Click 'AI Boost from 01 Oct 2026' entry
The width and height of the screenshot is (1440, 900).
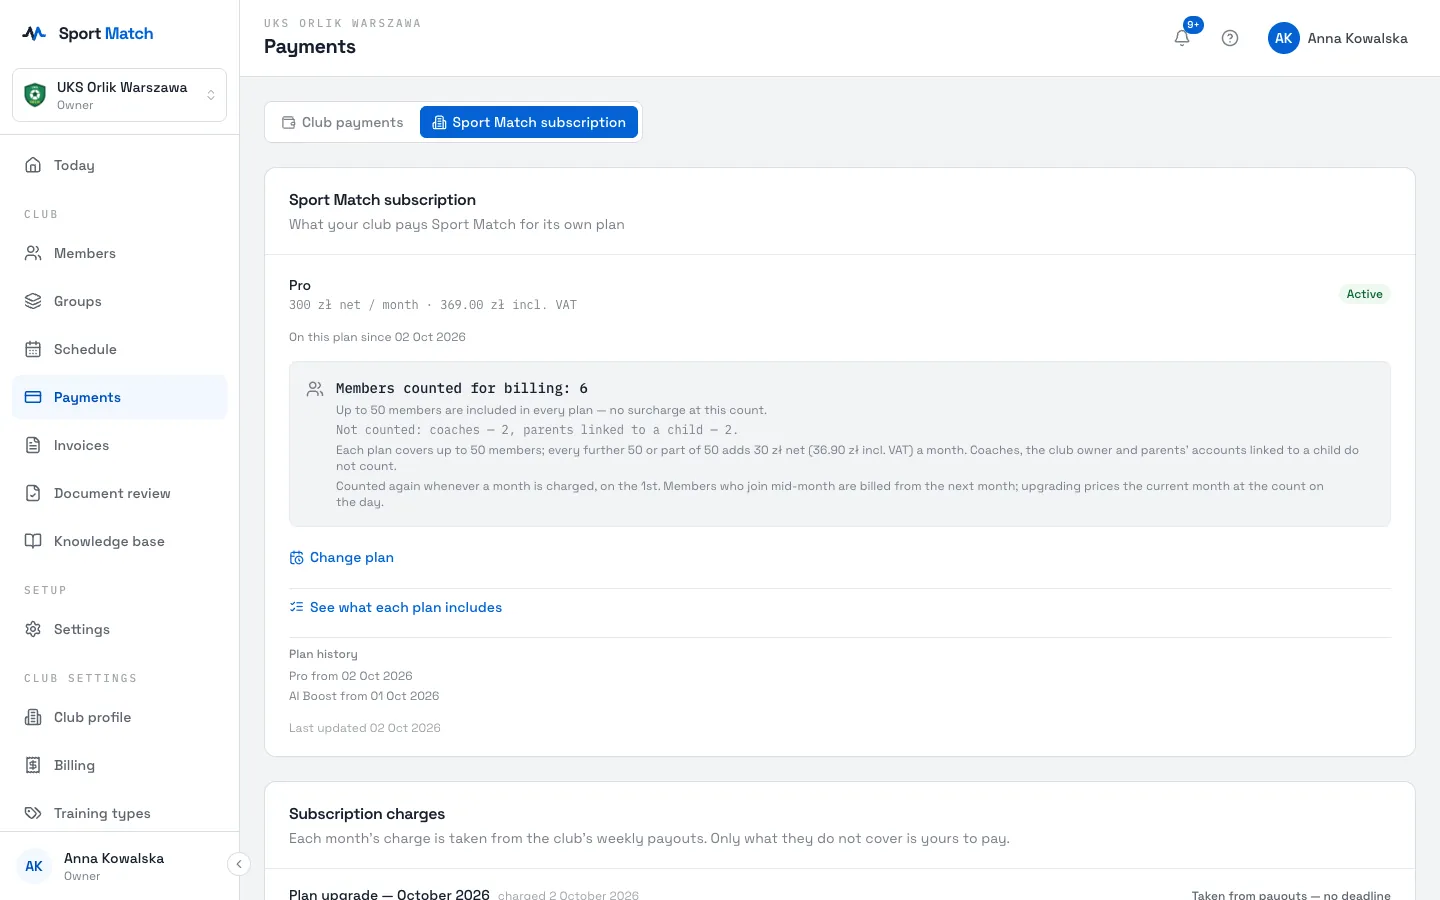pyautogui.click(x=364, y=696)
